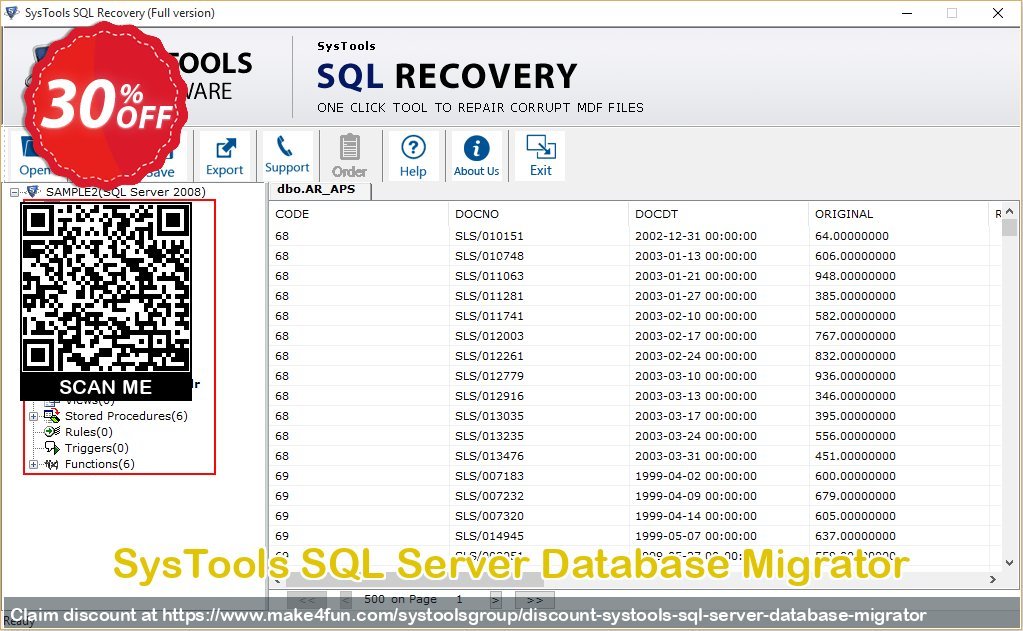Click the vertical scrollbar thumb
The image size is (1023, 631).
point(1009,228)
